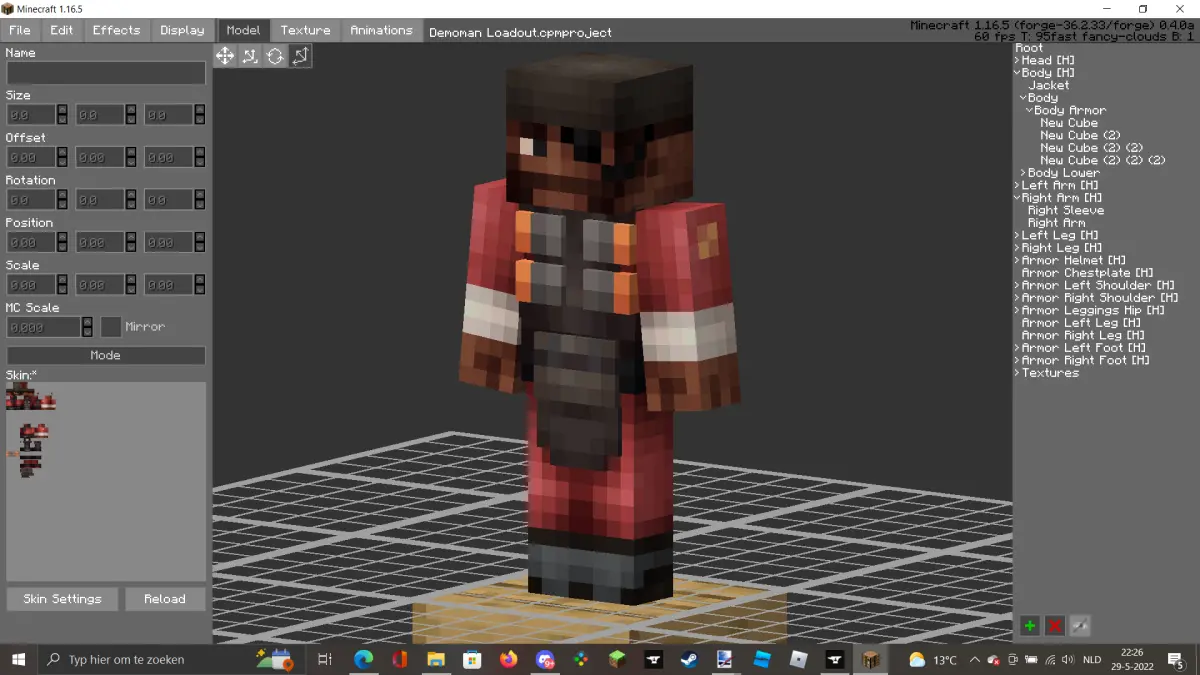The image size is (1200, 675).
Task: Click the first Size value stepper arrows
Action: click(62, 115)
